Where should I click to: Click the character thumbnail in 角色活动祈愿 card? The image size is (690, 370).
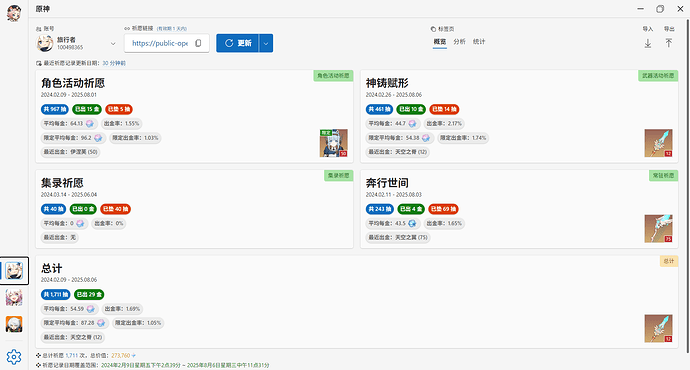[x=334, y=143]
